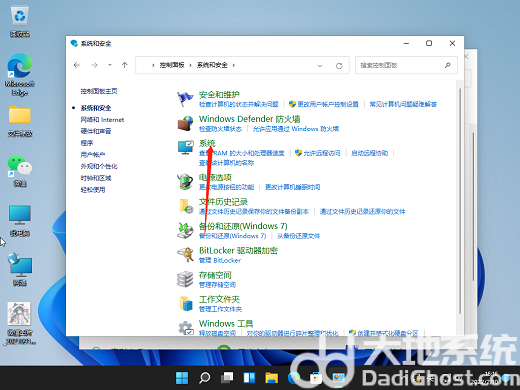Expand the recent locations dropdown arrow
Screen dimensions: 520x390
click(110, 65)
